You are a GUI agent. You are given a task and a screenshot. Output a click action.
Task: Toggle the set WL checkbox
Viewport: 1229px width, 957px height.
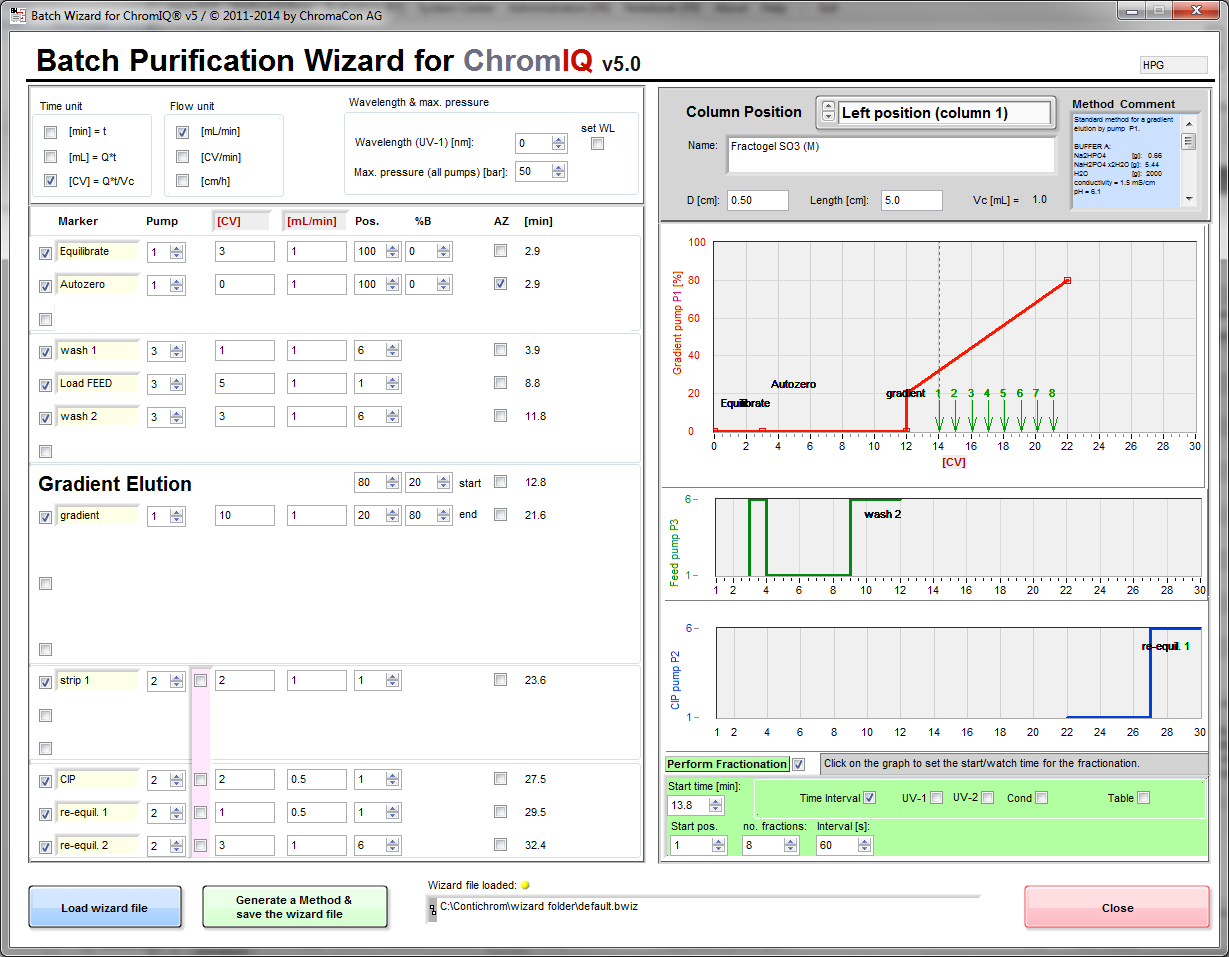597,144
